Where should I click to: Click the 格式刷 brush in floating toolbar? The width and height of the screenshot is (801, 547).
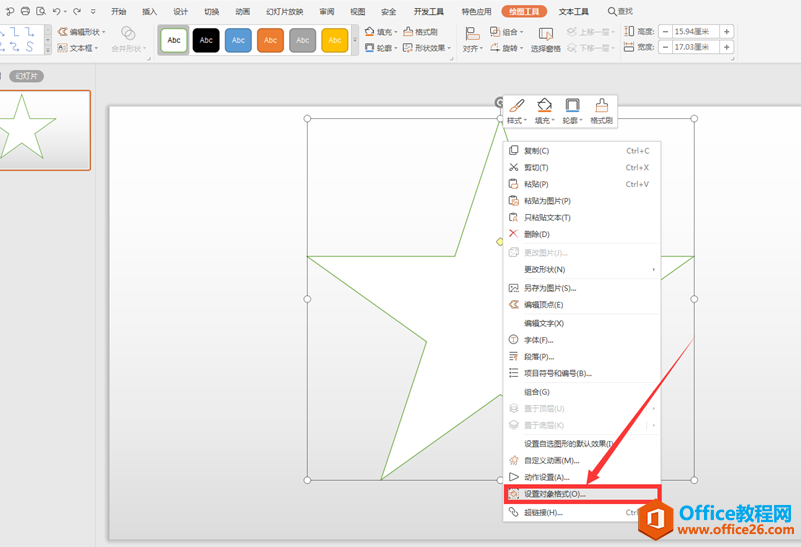(601, 110)
